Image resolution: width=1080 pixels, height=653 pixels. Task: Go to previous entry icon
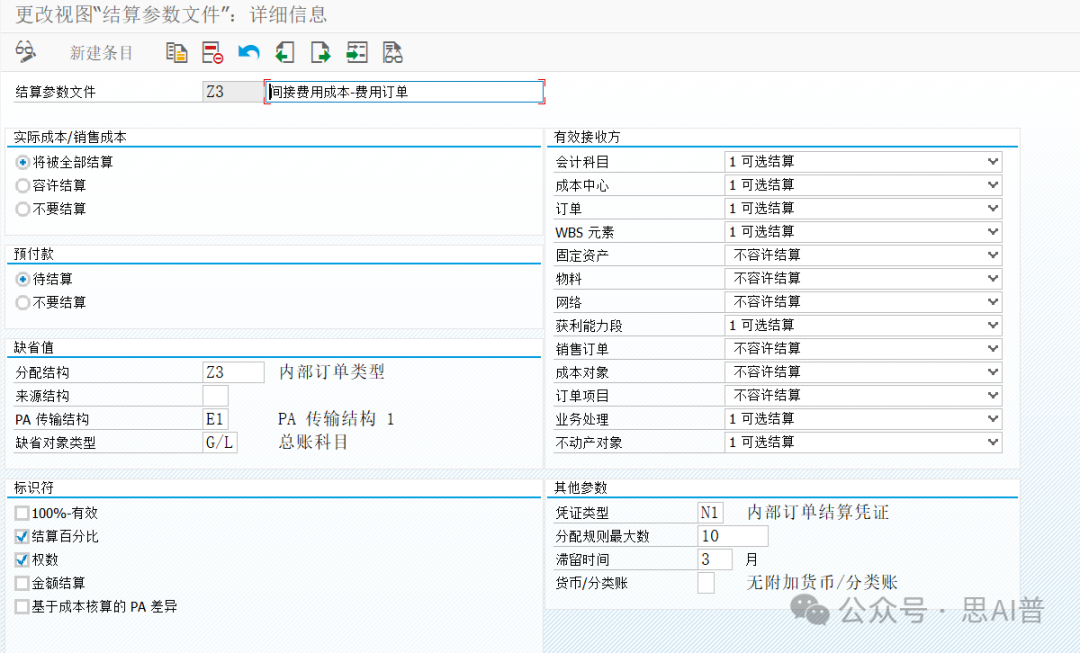coord(285,52)
